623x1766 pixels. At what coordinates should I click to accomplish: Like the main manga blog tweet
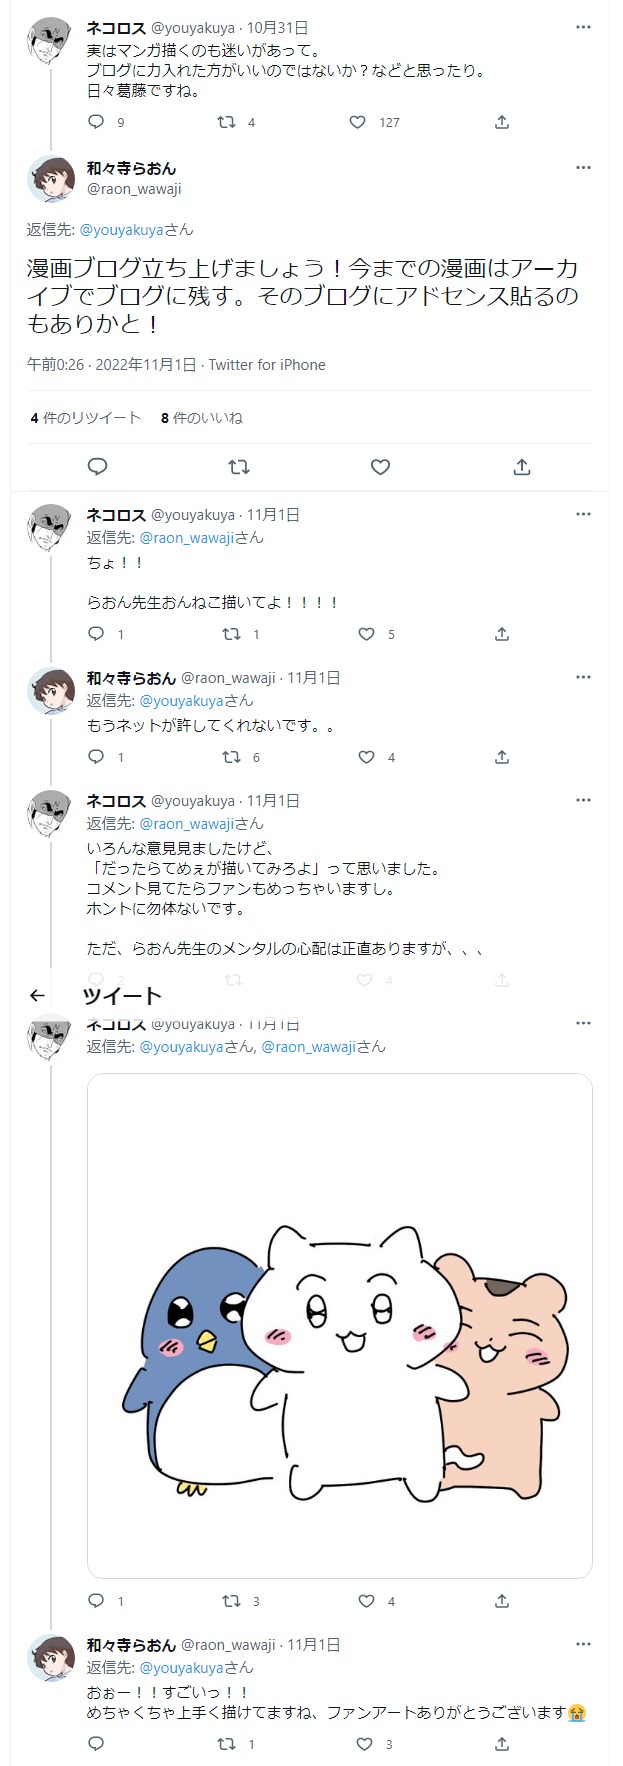[380, 467]
